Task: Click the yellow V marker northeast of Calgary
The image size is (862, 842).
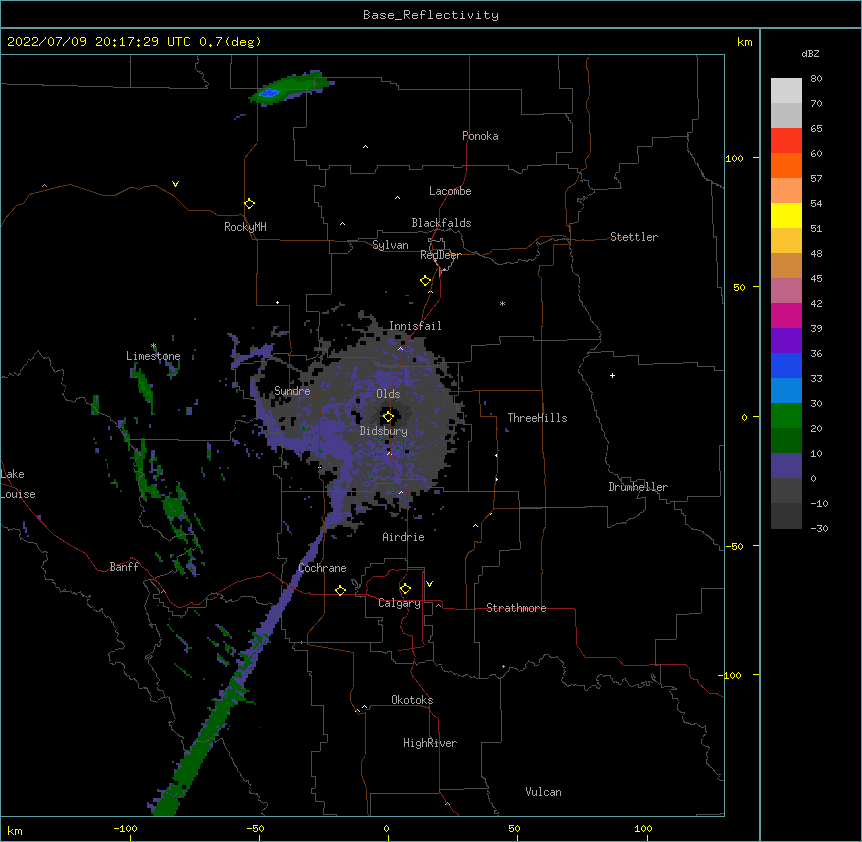Action: coord(429,584)
